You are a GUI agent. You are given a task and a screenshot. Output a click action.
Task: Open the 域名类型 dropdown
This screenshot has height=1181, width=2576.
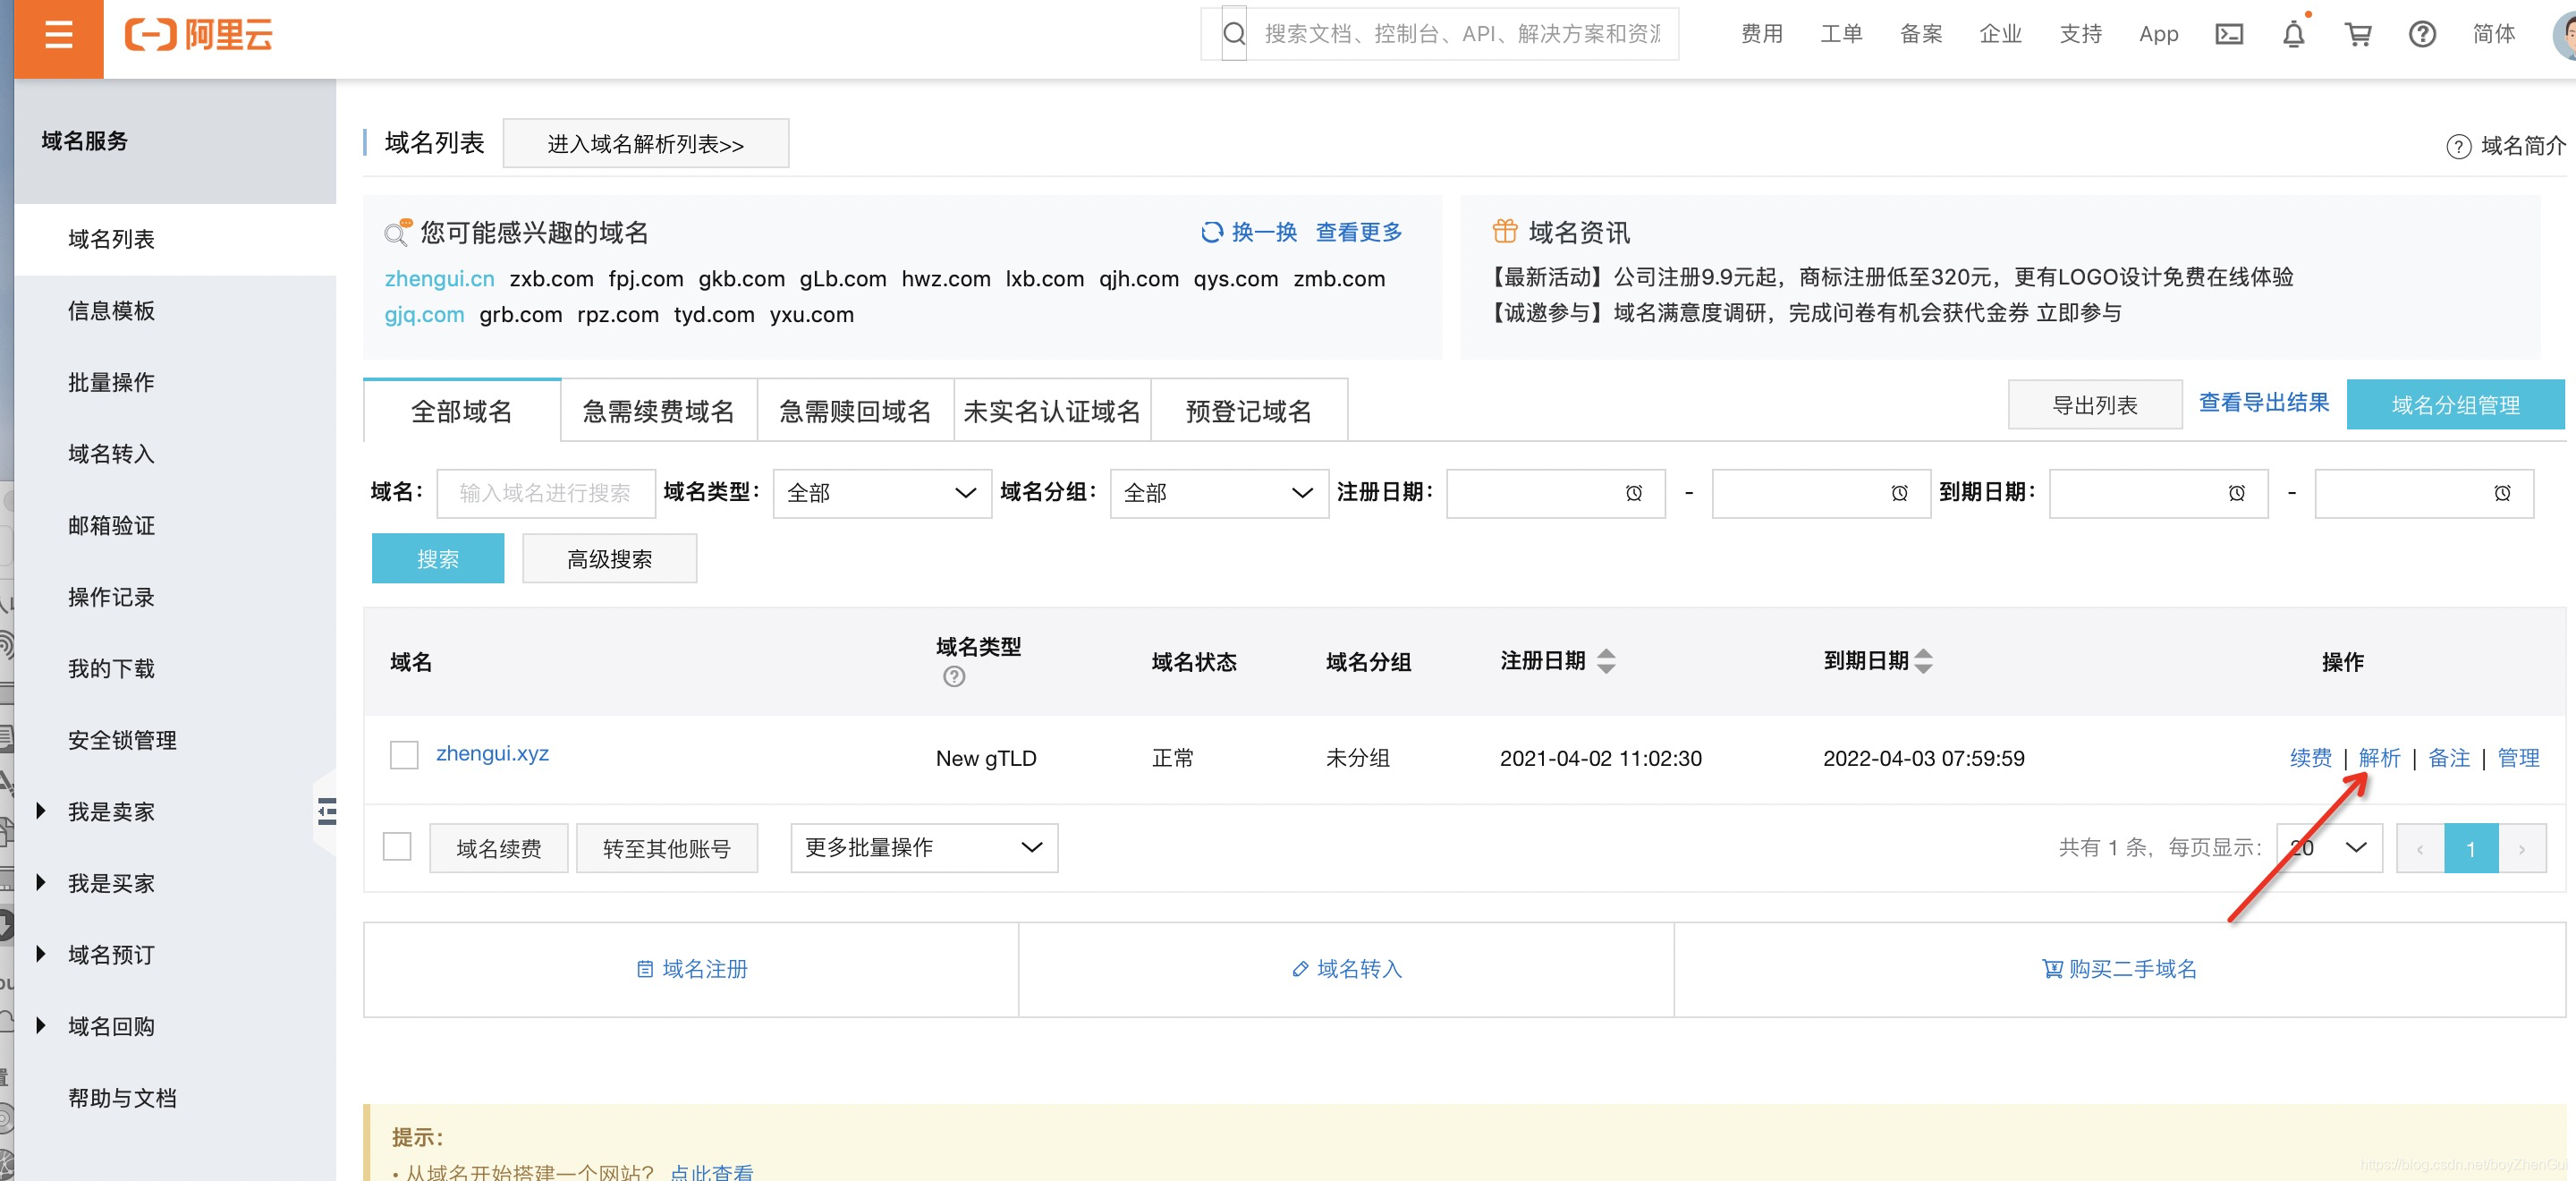pyautogui.click(x=882, y=493)
